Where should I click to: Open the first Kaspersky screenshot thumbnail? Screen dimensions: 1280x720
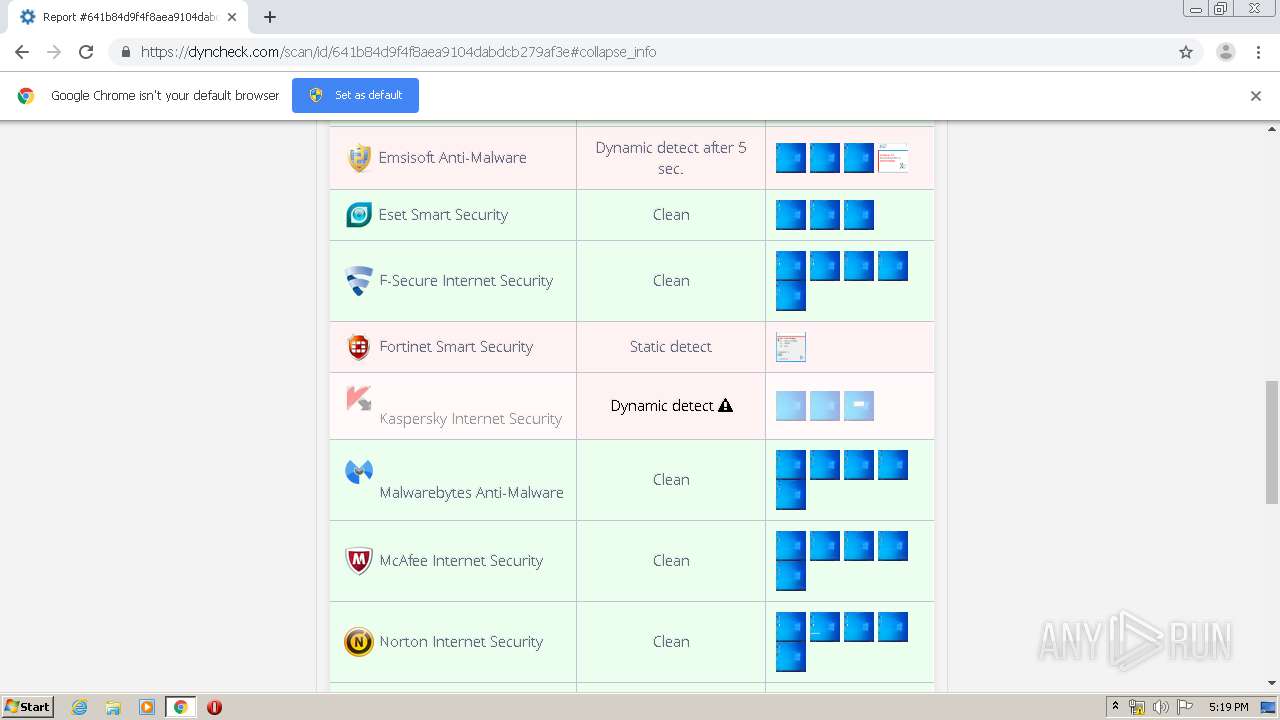click(791, 406)
